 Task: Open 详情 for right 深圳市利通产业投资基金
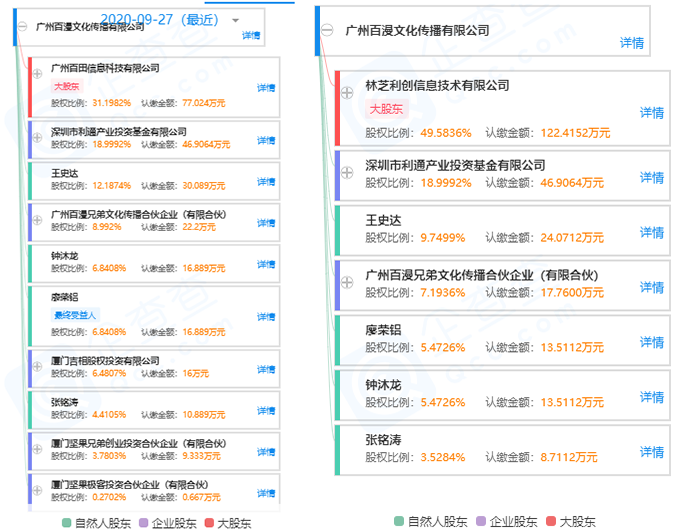tap(652, 177)
